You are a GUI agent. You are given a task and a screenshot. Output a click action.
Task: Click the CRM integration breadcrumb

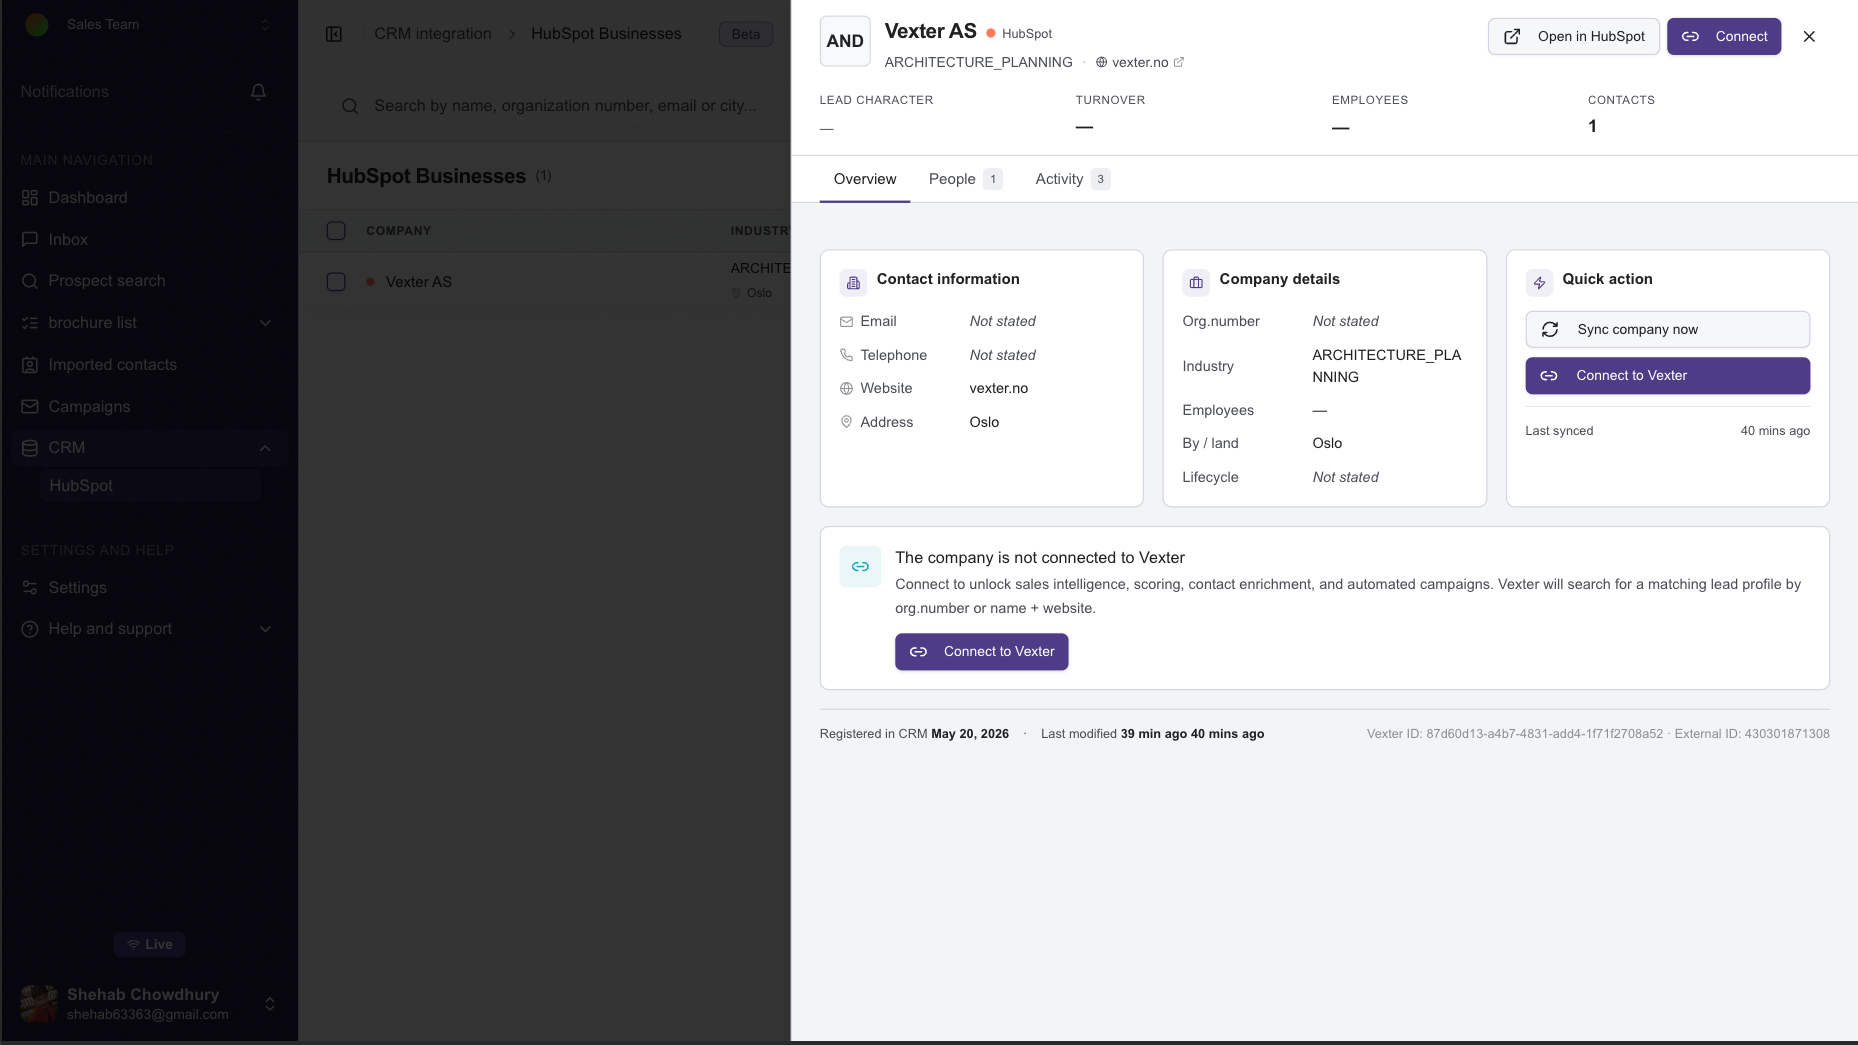click(433, 34)
